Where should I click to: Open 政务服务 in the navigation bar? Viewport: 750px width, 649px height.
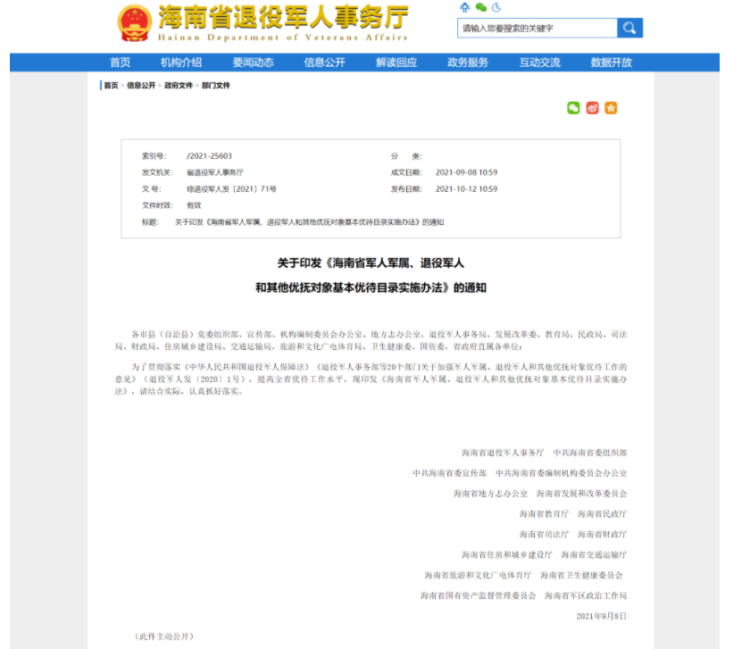click(x=468, y=62)
